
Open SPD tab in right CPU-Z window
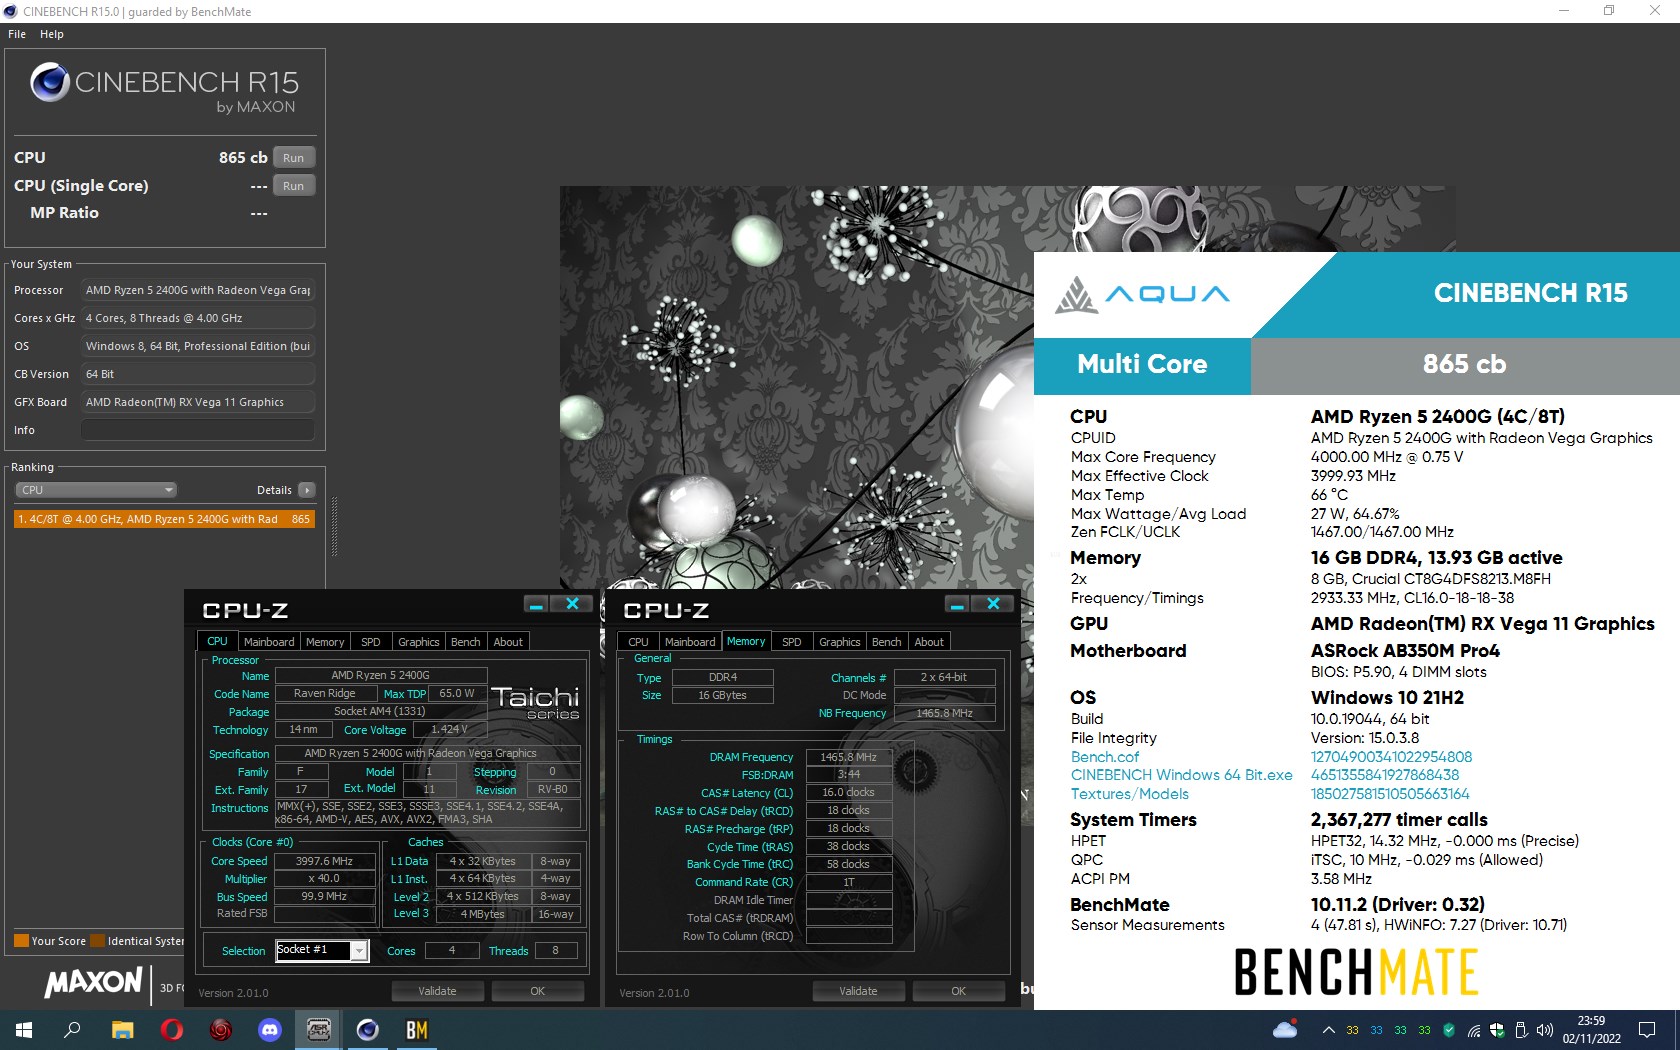click(x=792, y=642)
